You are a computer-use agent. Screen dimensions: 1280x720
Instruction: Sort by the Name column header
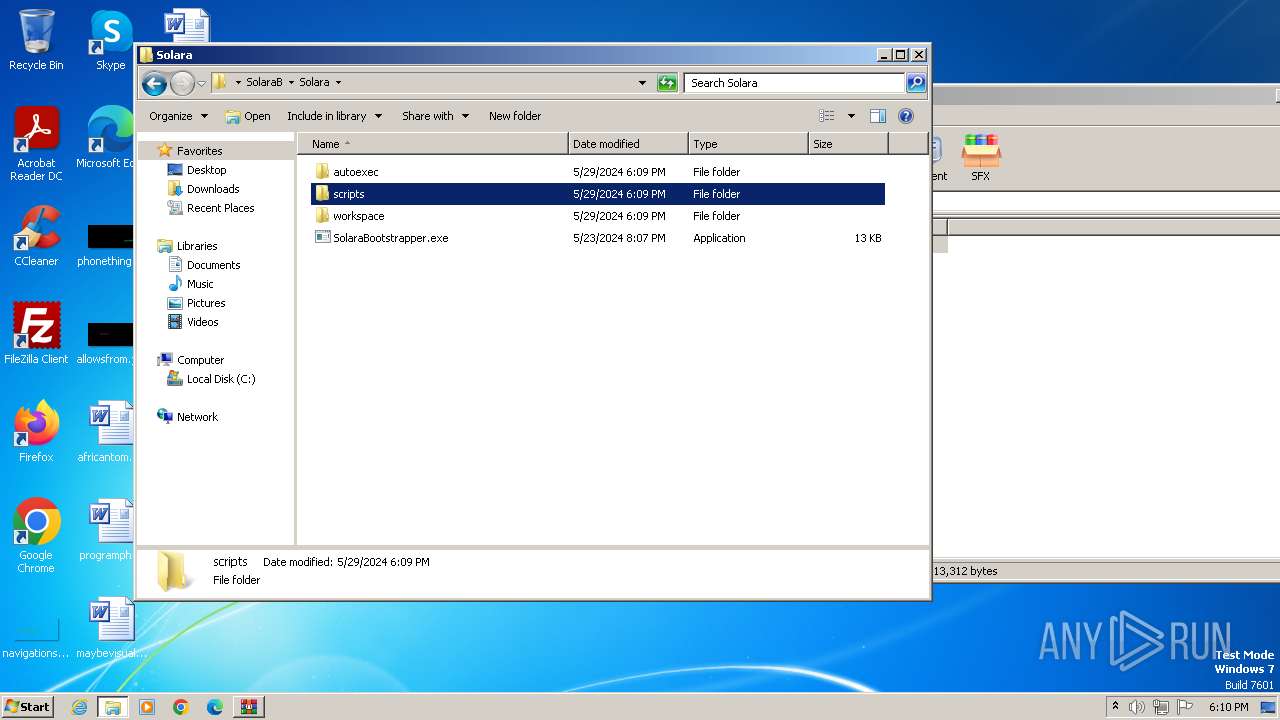[x=432, y=144]
